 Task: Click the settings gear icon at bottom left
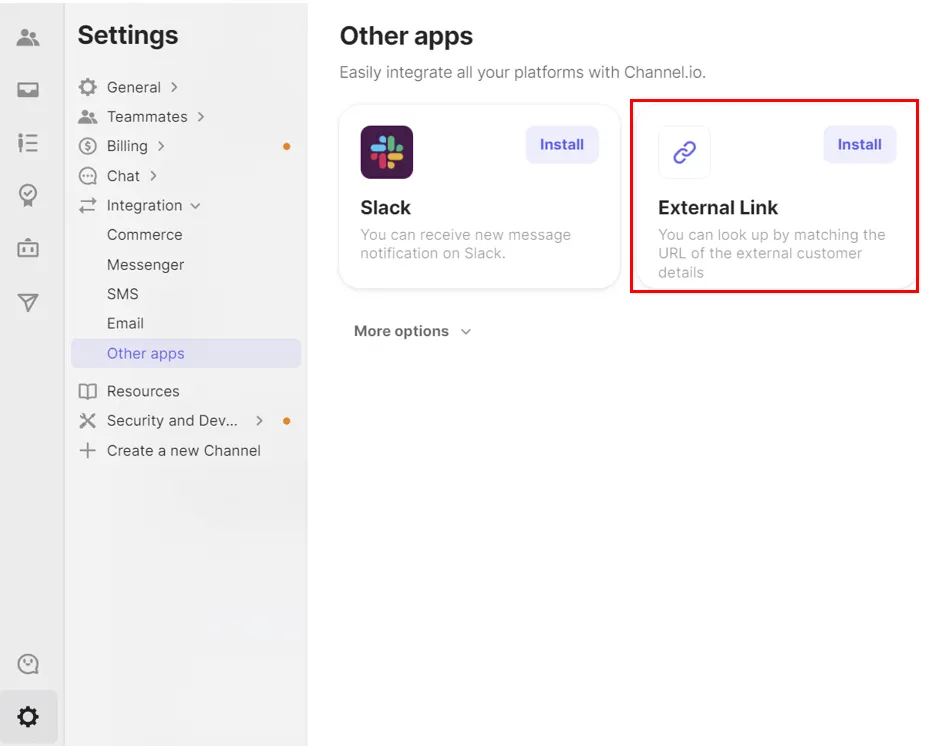coord(28,716)
